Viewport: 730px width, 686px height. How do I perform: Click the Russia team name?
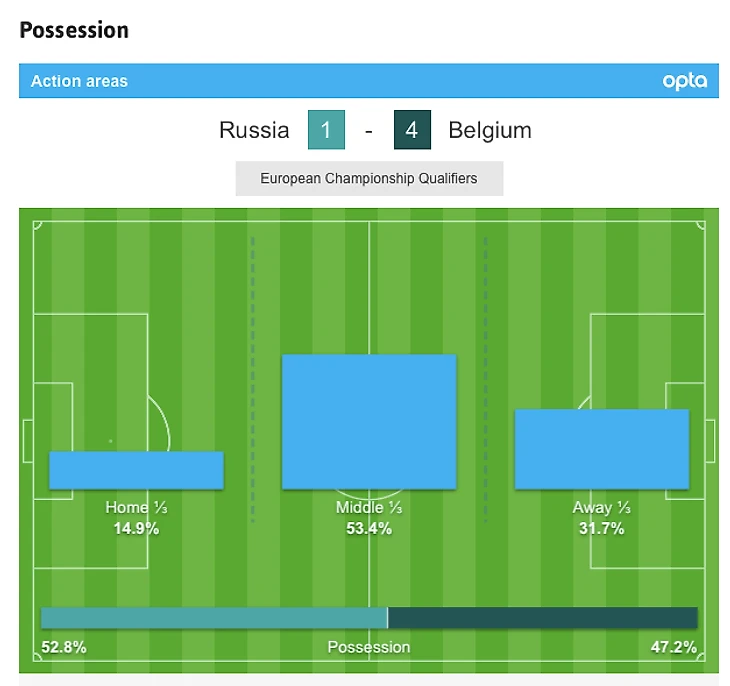[254, 131]
